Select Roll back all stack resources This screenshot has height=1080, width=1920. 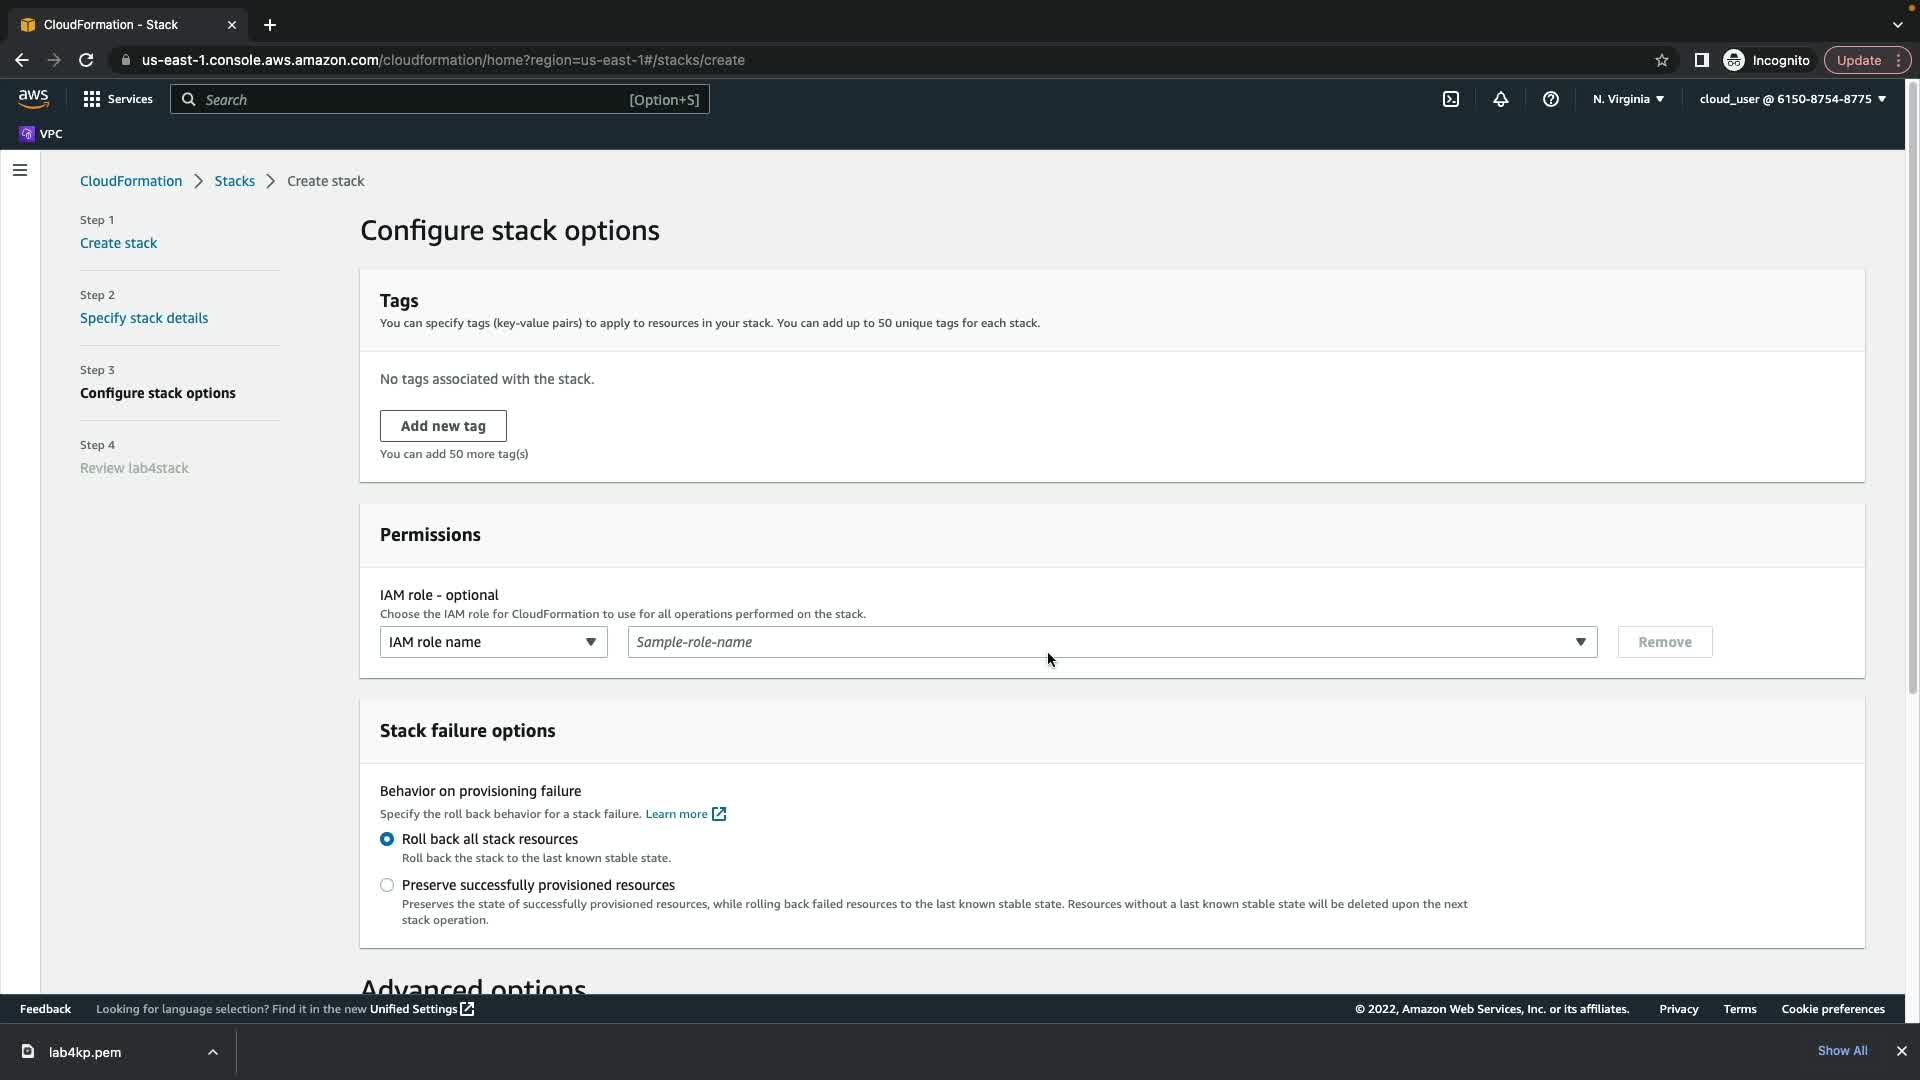point(387,839)
